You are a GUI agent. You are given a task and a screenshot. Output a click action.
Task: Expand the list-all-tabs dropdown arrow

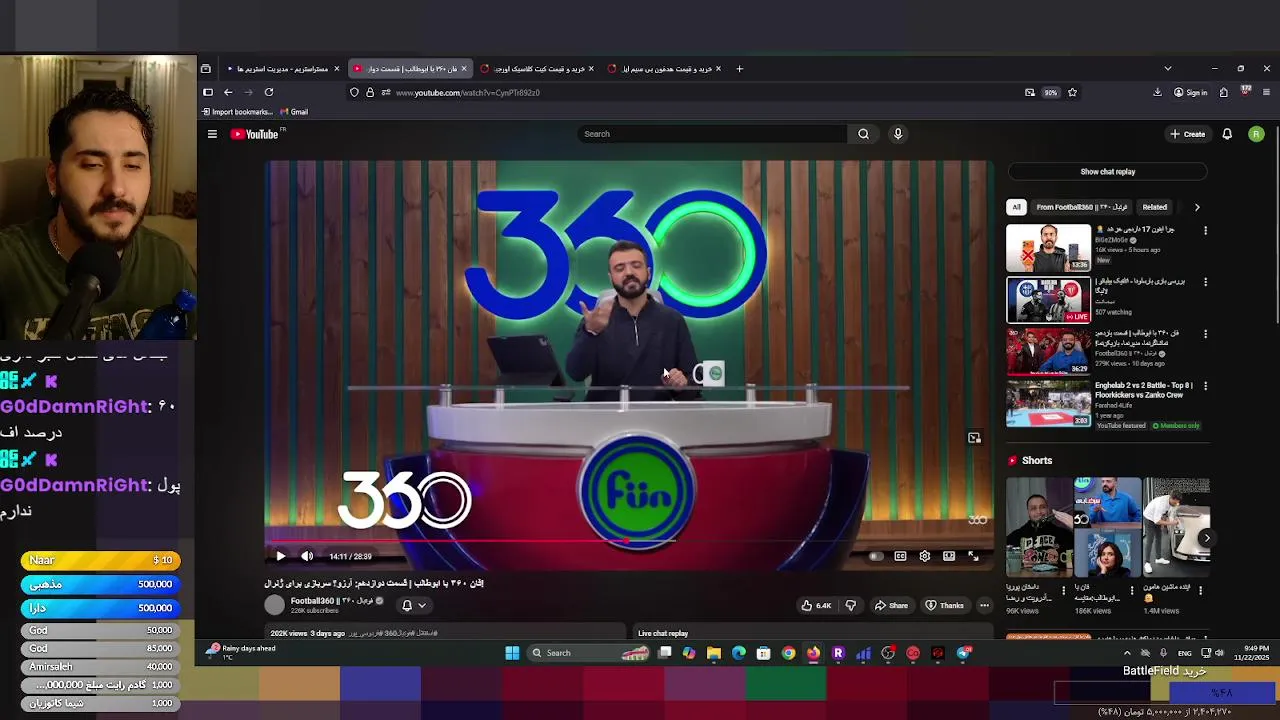tap(1167, 69)
